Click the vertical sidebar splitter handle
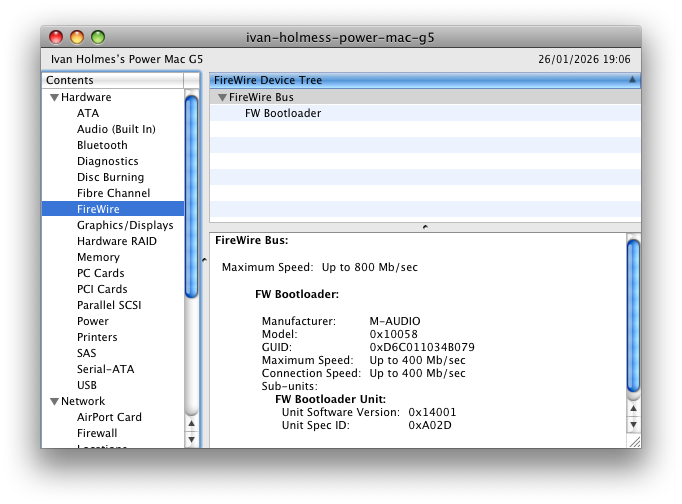Viewport: 682px width, 504px height. click(x=204, y=260)
